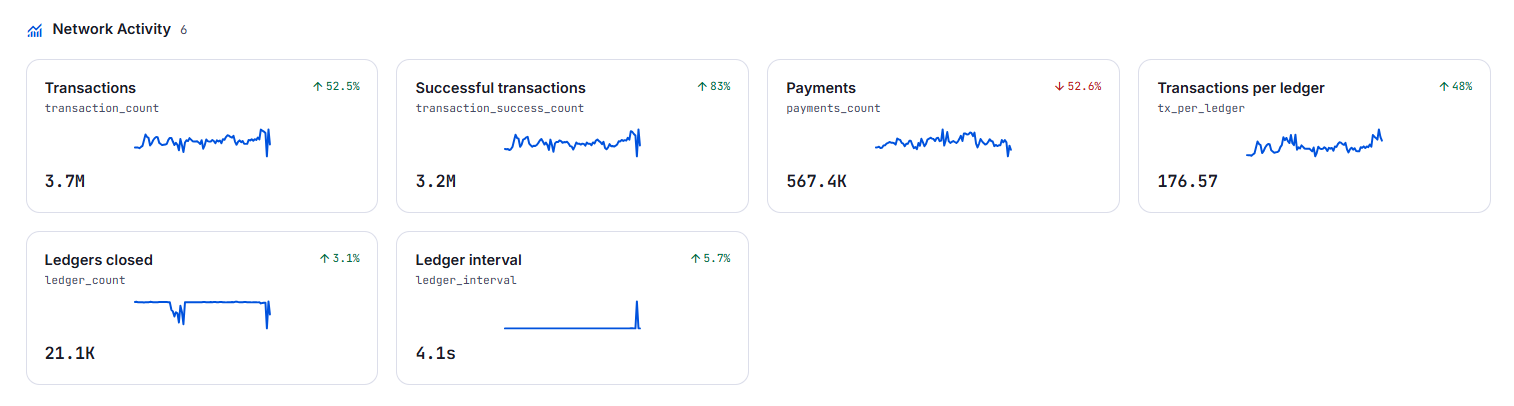Click the transaction_success_count sparkline chart

[572, 143]
